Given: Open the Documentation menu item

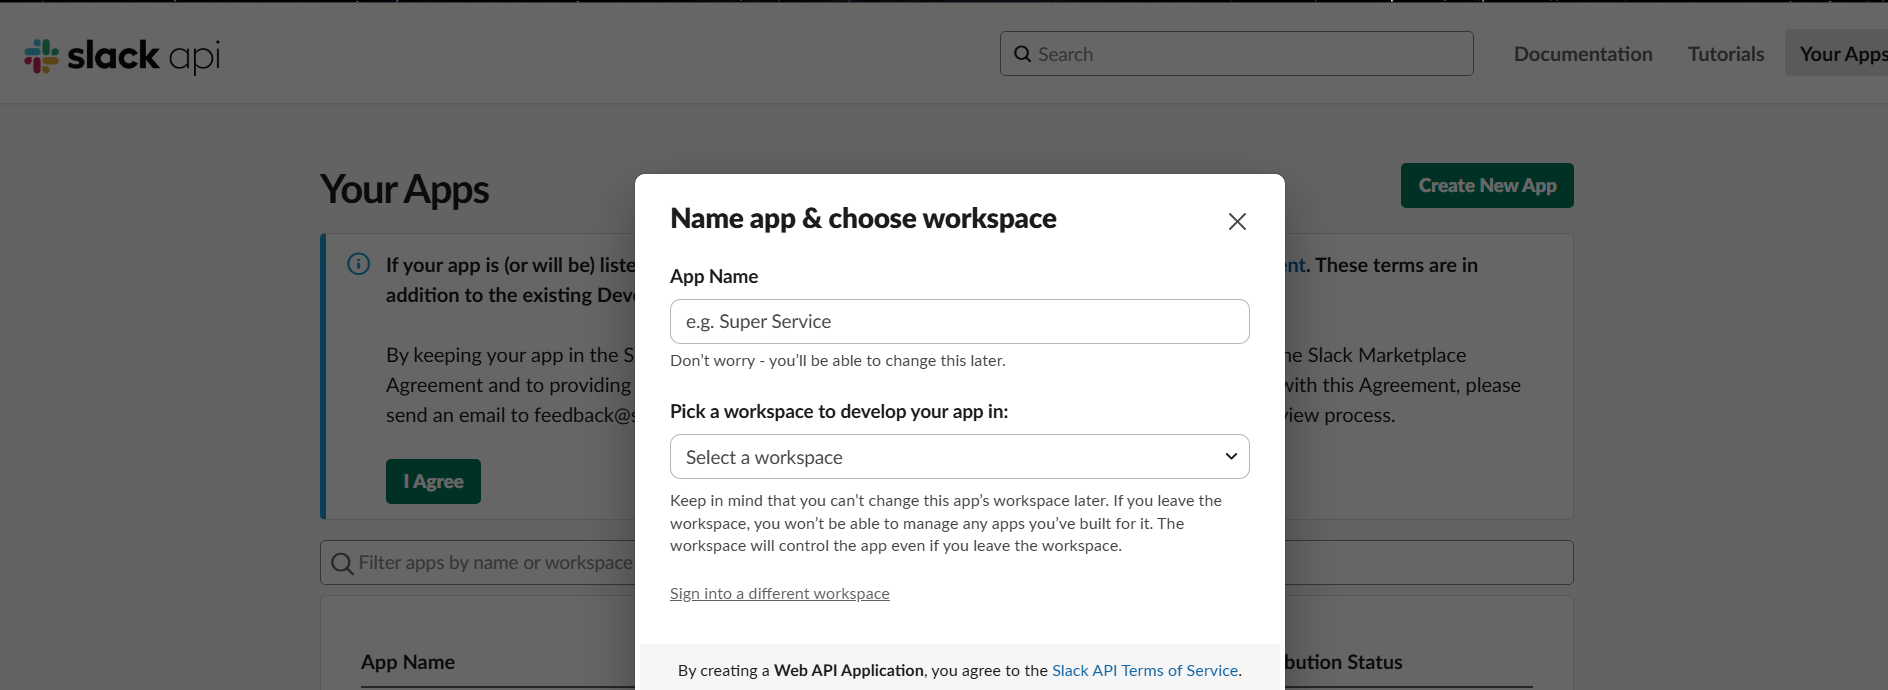Looking at the screenshot, I should 1583,54.
